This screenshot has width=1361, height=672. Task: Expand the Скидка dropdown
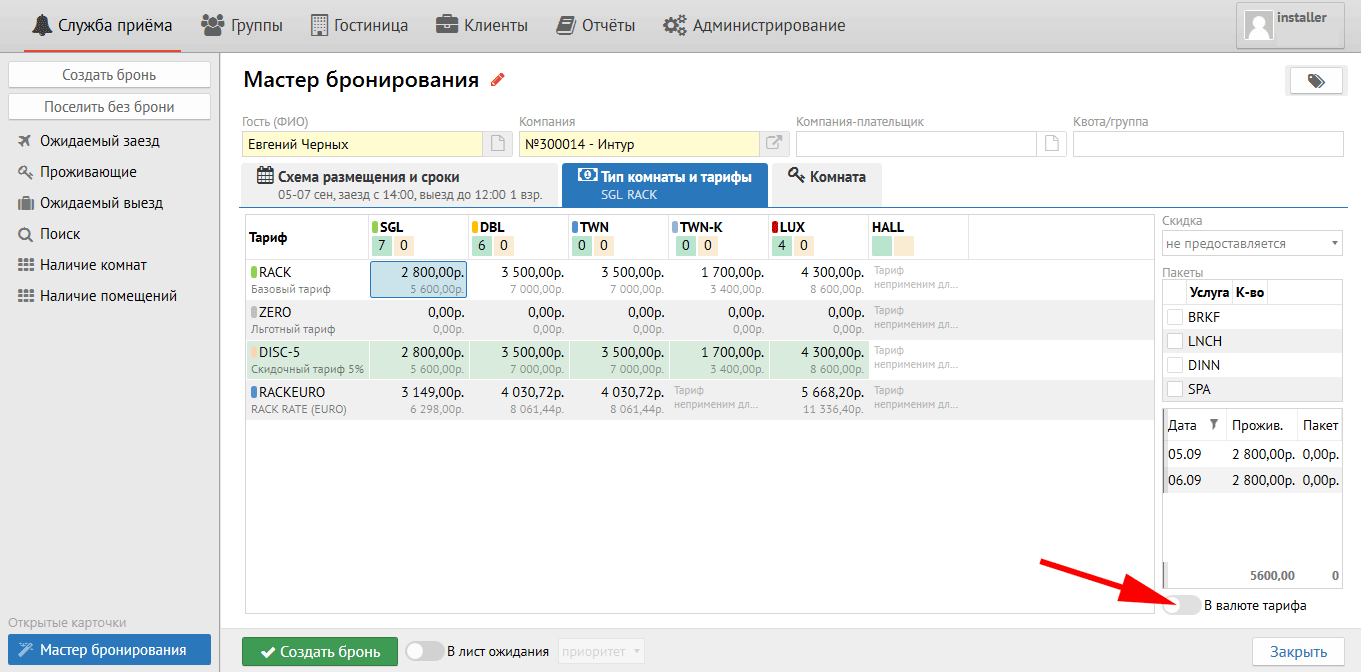pyautogui.click(x=1251, y=243)
